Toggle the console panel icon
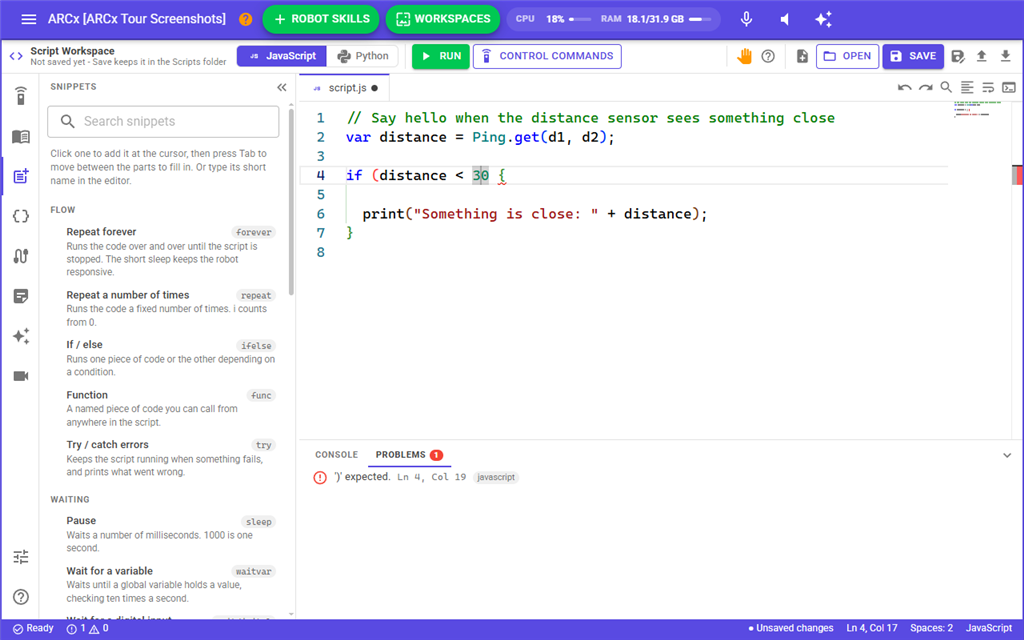 tap(1009, 88)
